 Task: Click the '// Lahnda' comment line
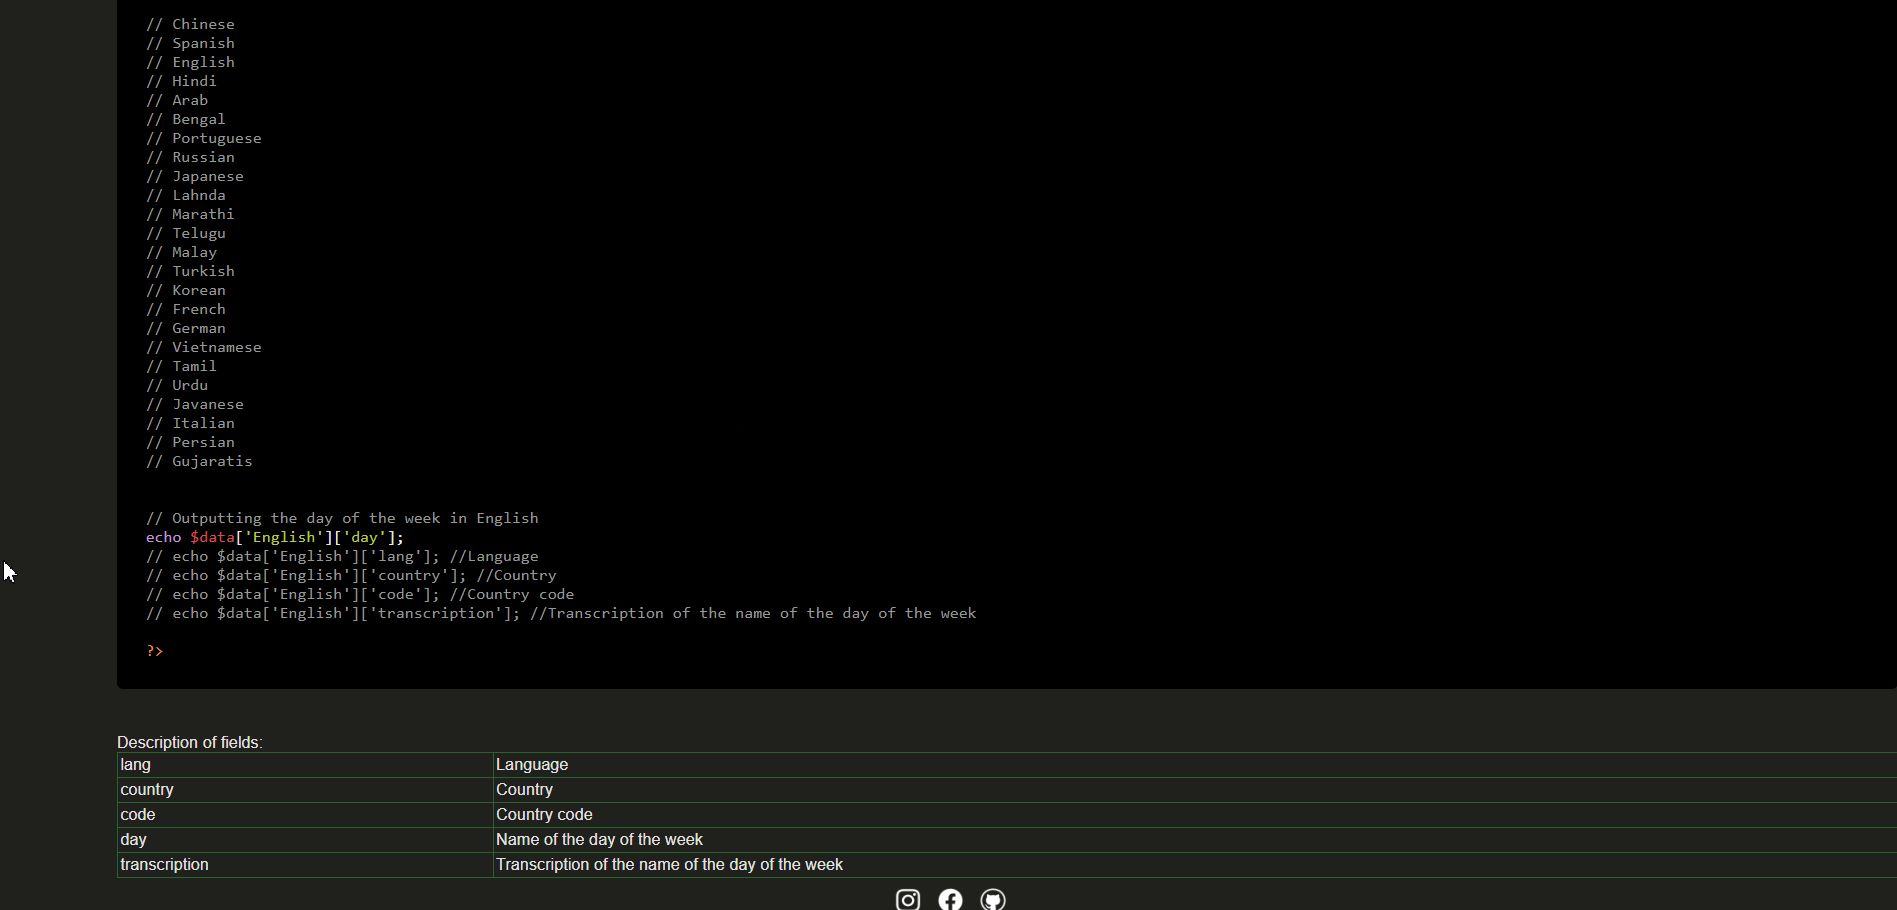click(x=186, y=195)
